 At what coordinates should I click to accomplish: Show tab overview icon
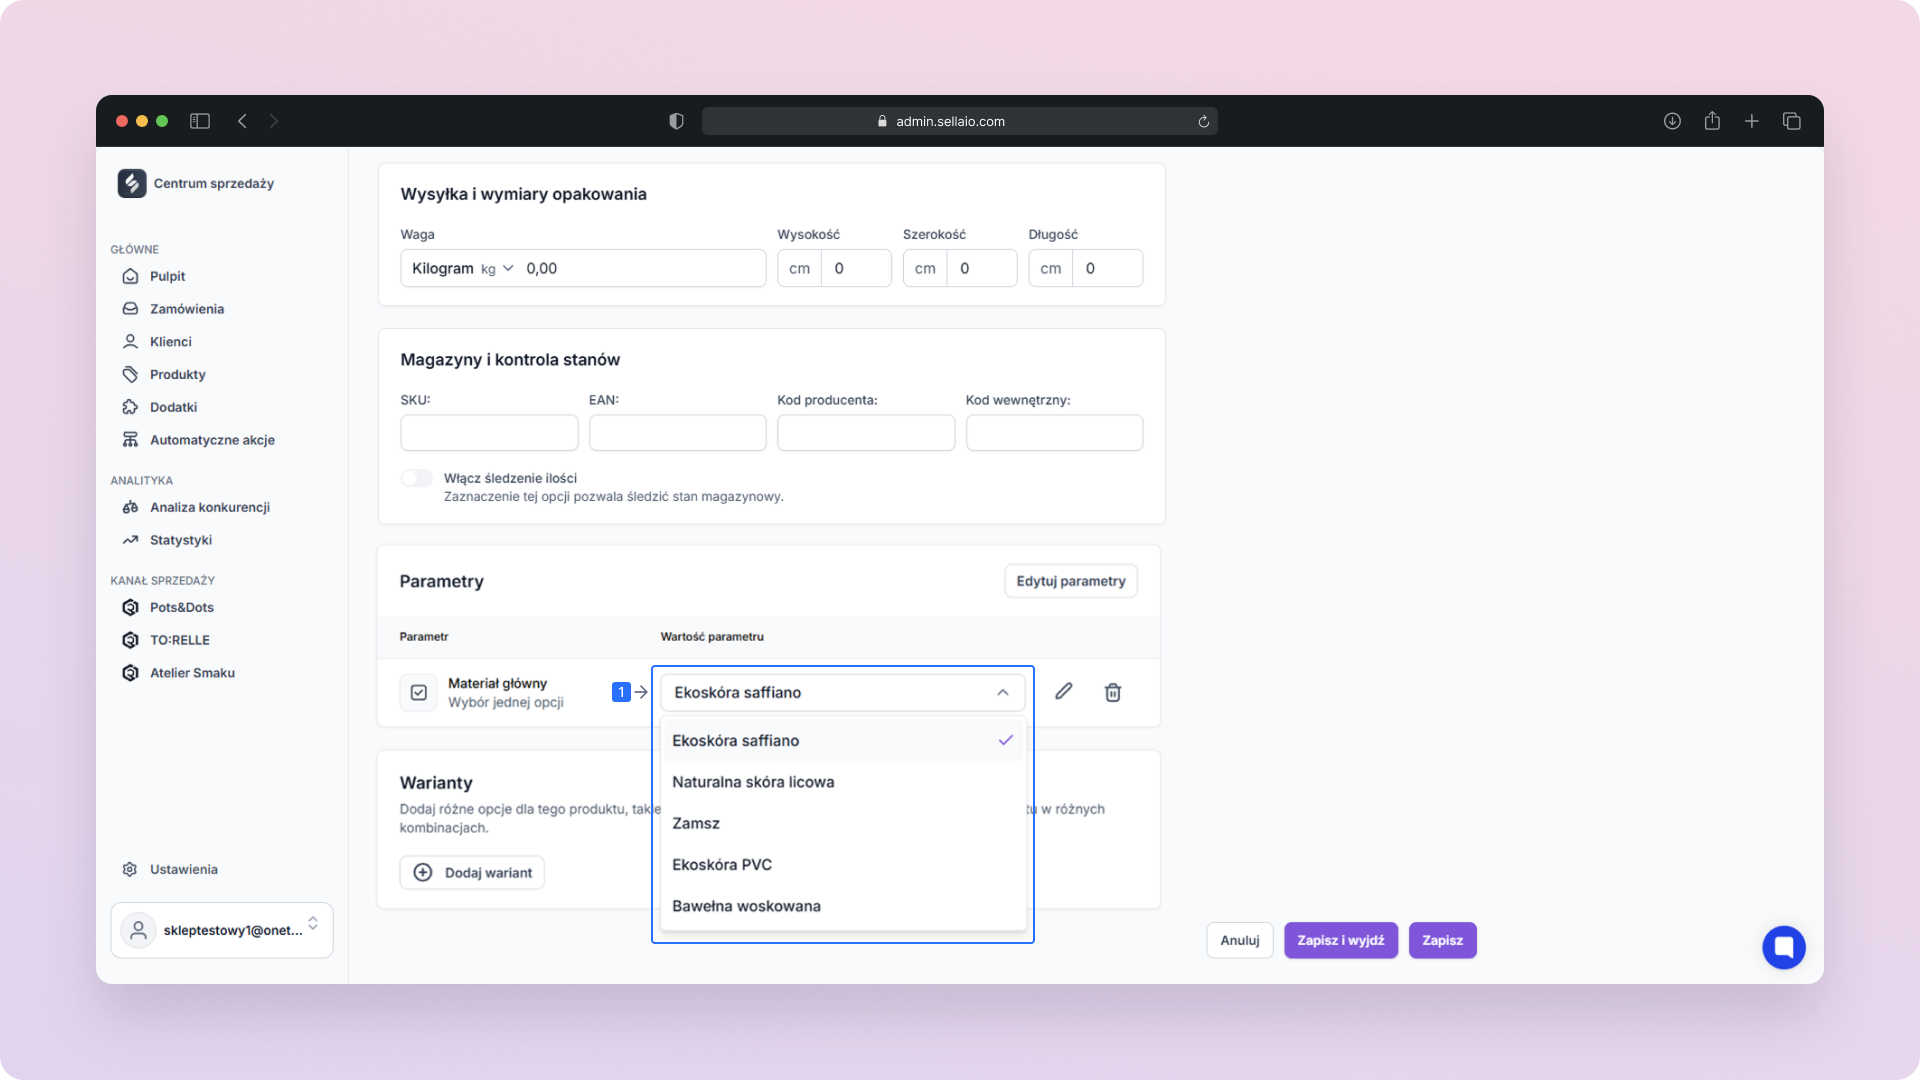coord(1792,121)
